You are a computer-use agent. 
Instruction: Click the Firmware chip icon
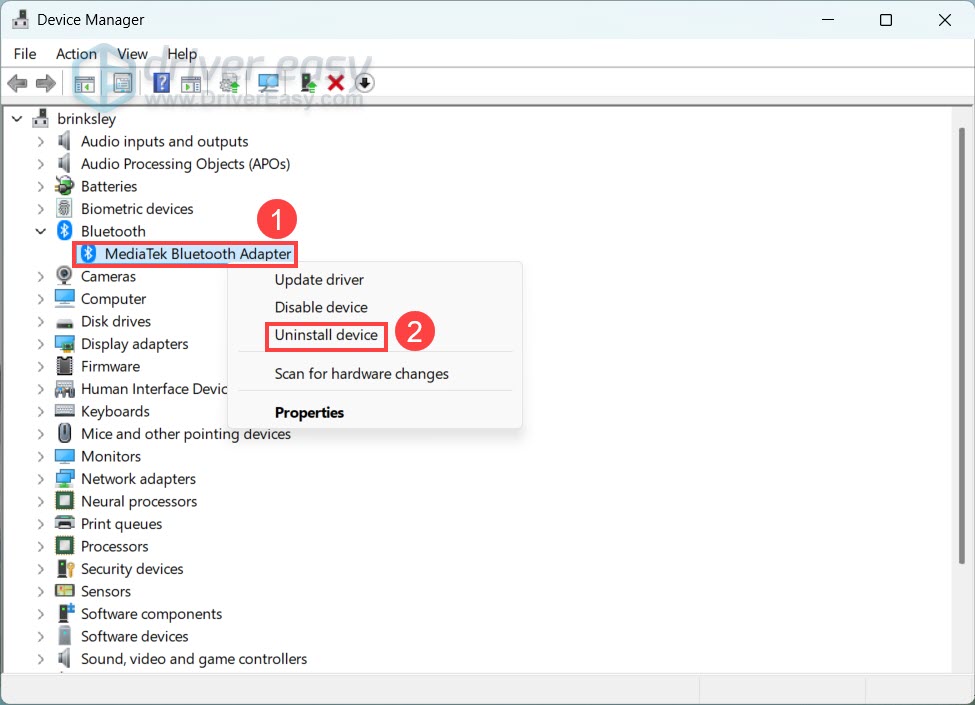coord(64,366)
